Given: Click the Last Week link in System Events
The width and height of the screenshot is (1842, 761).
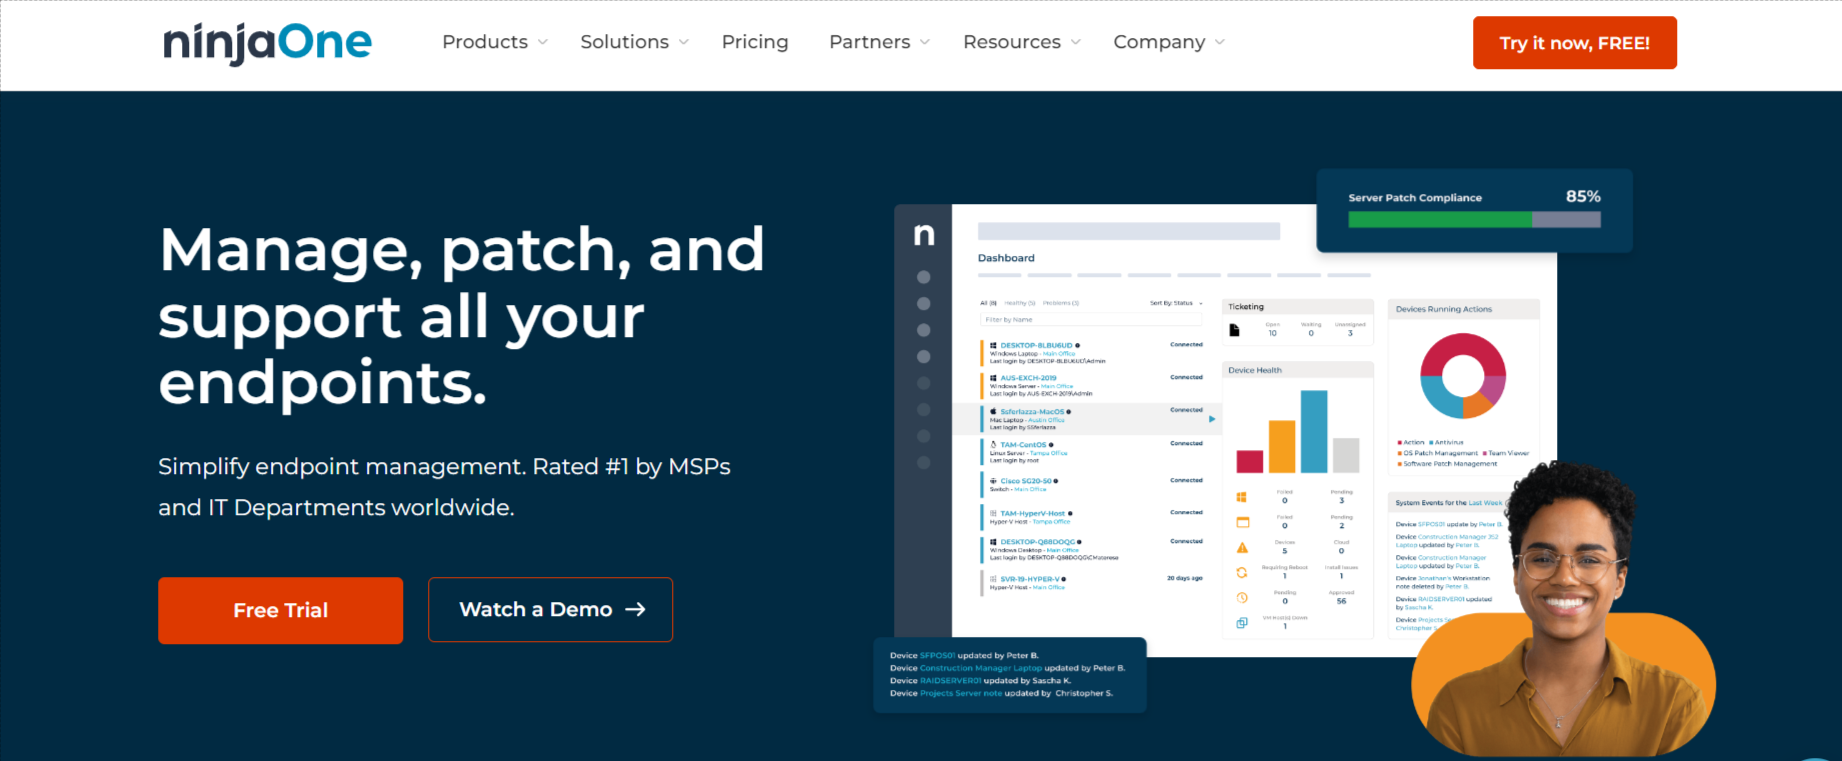Looking at the screenshot, I should (x=1485, y=503).
